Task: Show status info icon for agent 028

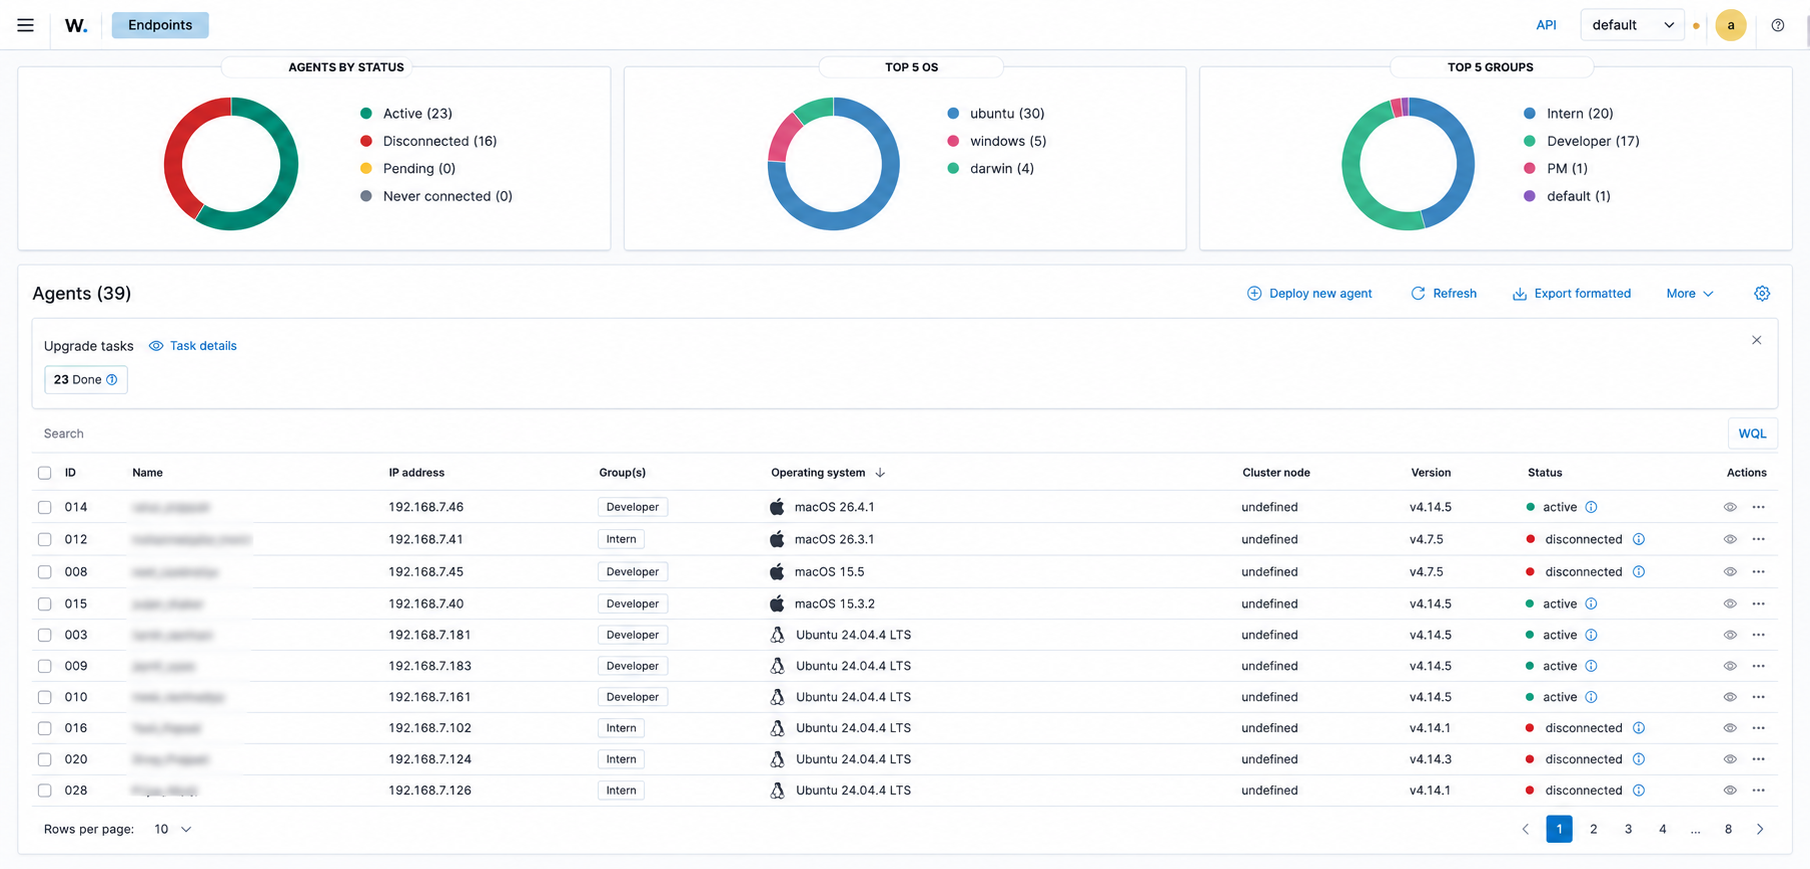Action: (x=1638, y=790)
